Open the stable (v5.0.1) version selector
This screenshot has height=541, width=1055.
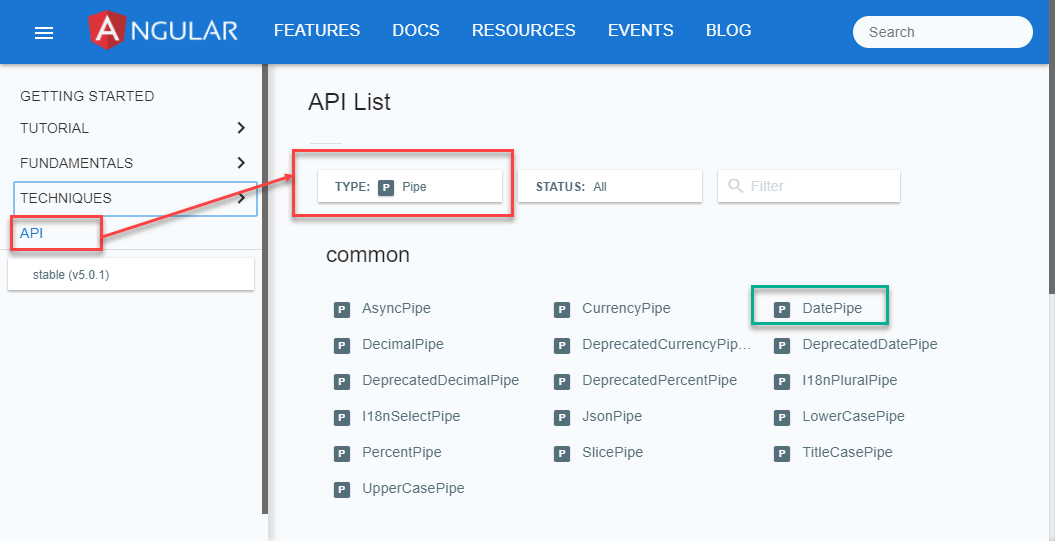tap(130, 274)
